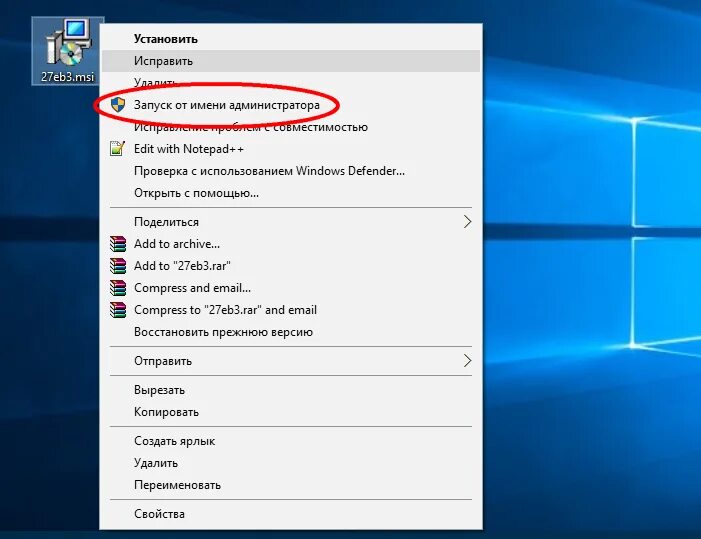Image resolution: width=701 pixels, height=539 pixels.
Task: Select Edit with Notepad++
Action: pos(291,148)
